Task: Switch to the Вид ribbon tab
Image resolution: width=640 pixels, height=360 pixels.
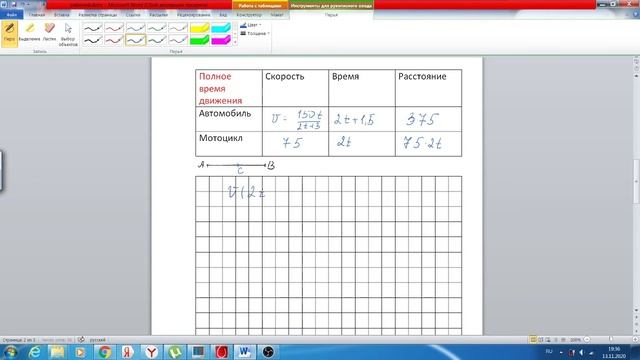Action: coord(223,15)
